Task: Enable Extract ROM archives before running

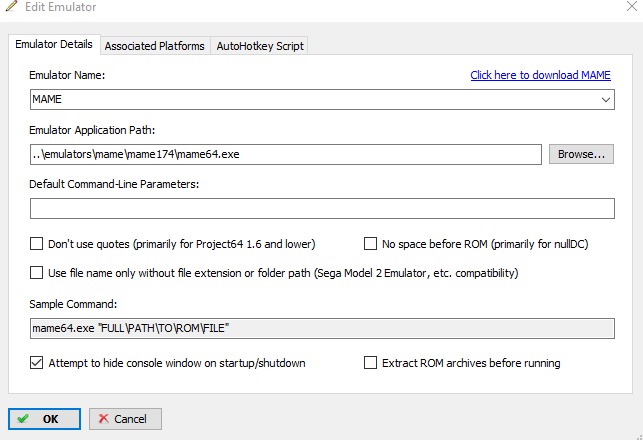Action: click(370, 362)
